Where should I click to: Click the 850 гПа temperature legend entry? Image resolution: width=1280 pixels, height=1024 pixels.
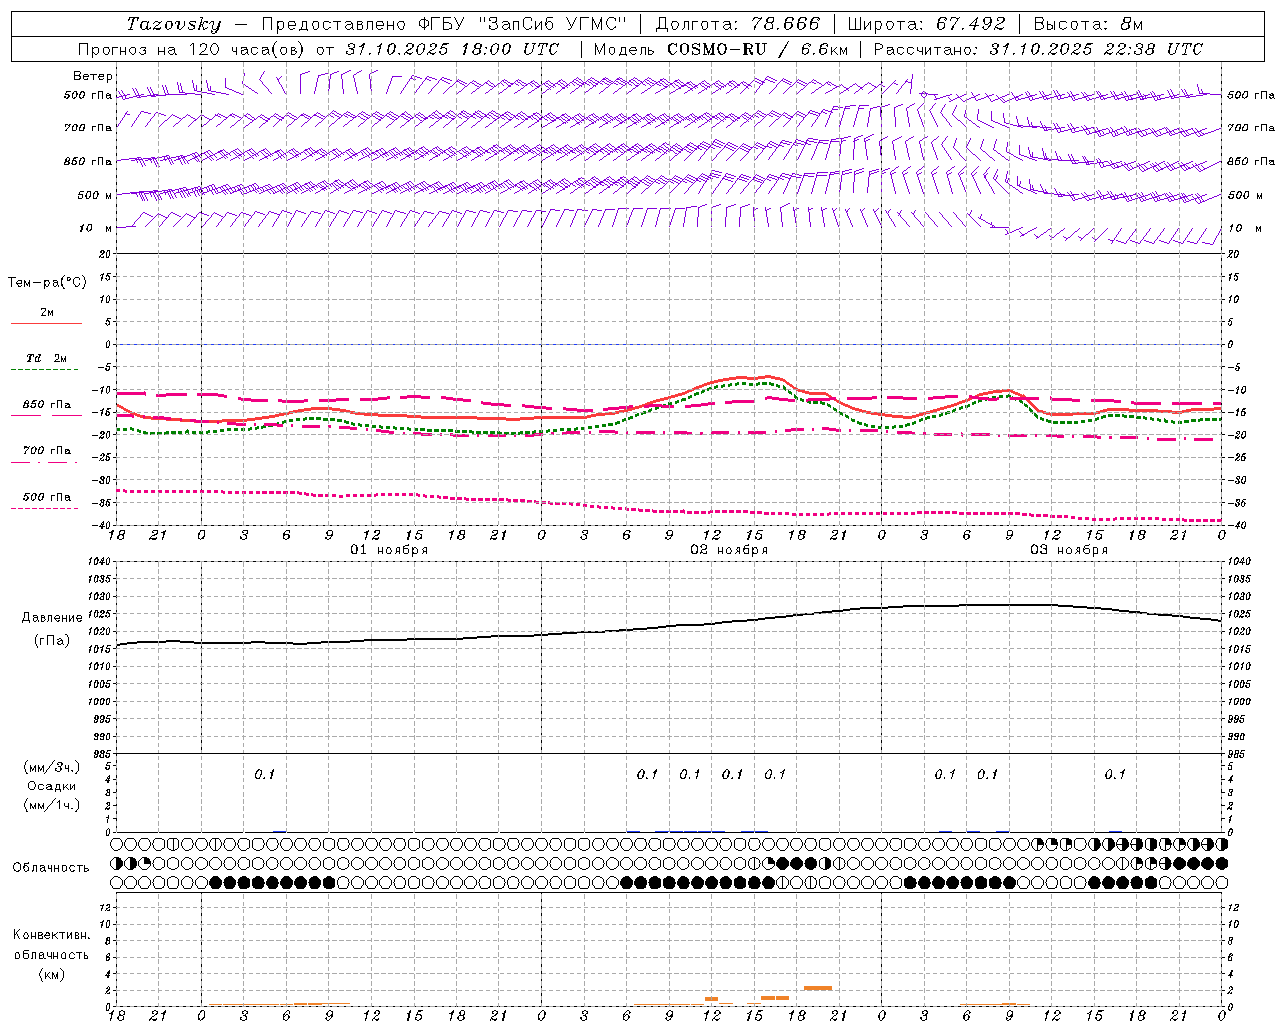47,405
